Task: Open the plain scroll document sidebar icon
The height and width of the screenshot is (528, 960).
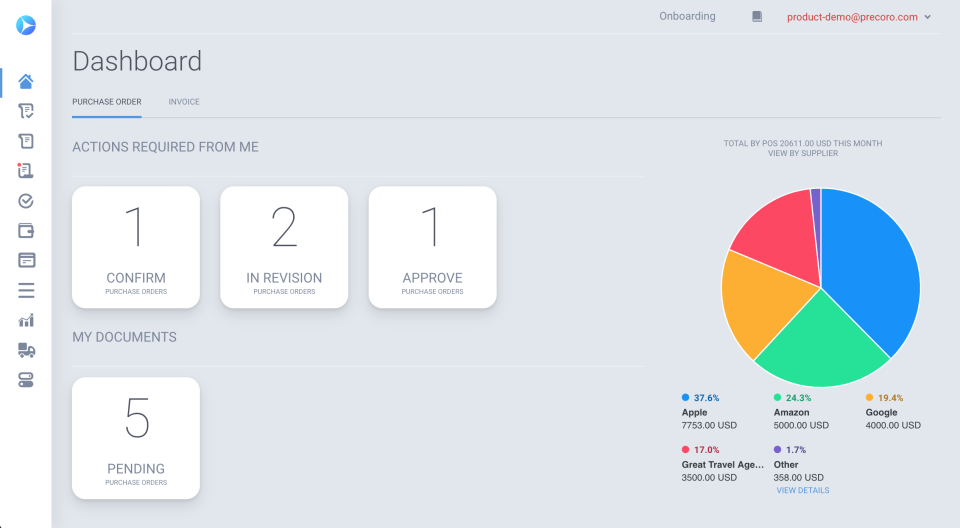Action: click(x=26, y=141)
